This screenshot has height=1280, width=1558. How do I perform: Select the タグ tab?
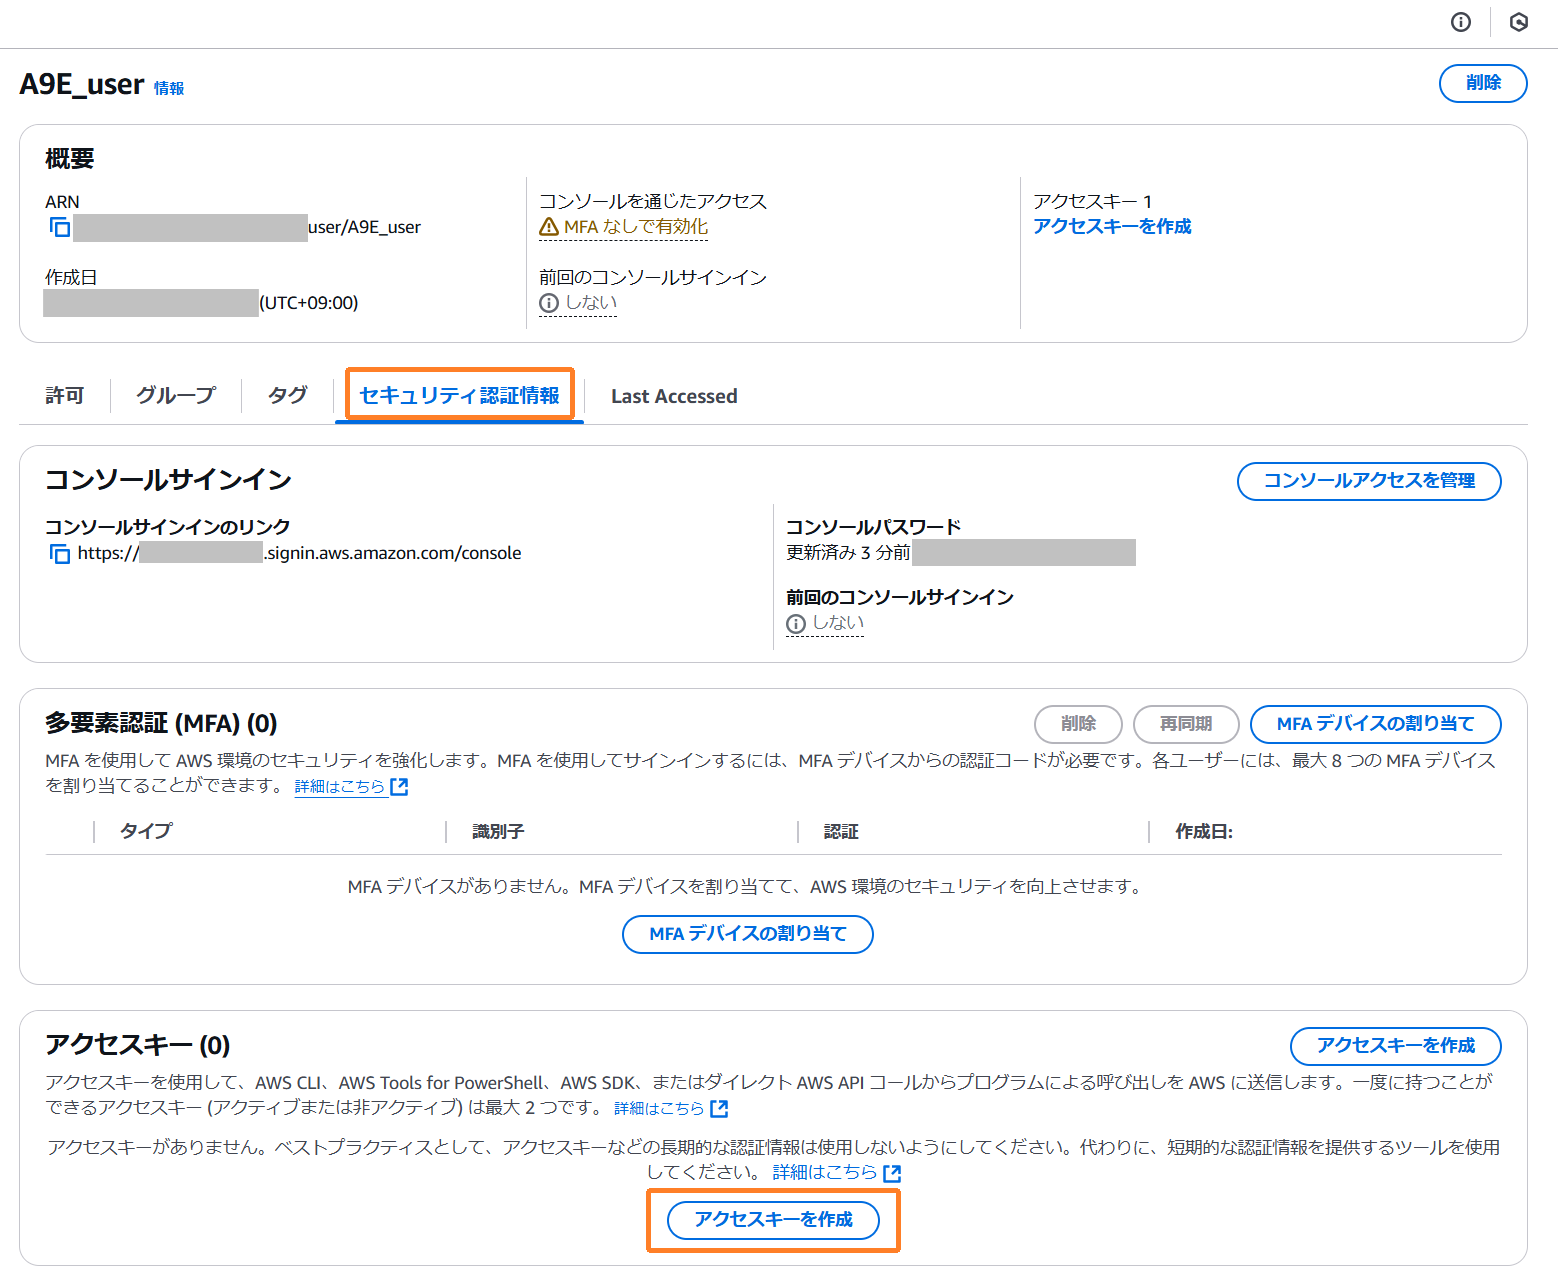point(288,396)
